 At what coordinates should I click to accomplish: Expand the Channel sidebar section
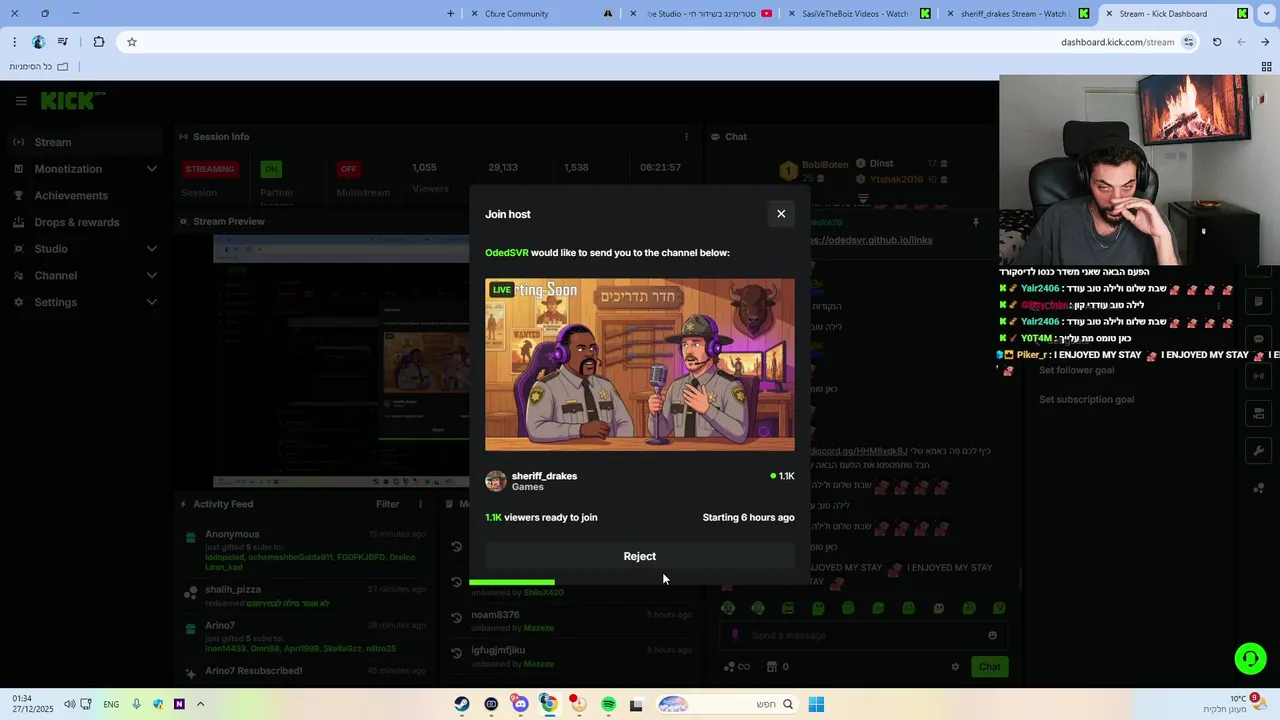point(85,276)
